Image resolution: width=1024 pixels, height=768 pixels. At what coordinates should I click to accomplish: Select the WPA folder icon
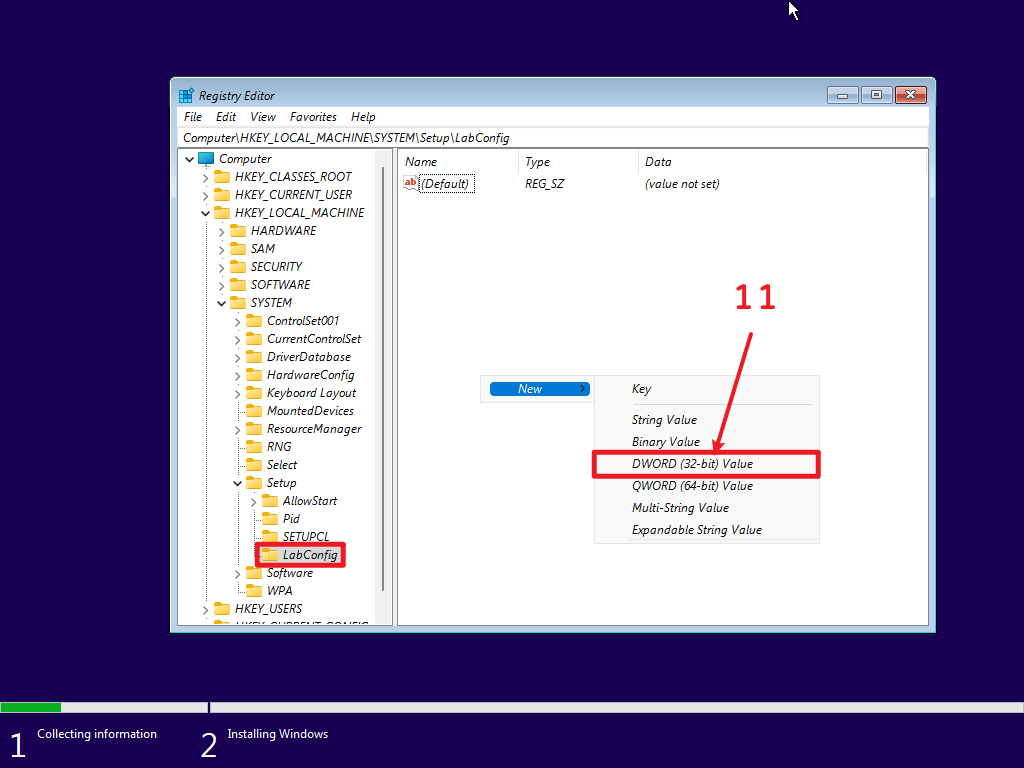pos(254,591)
